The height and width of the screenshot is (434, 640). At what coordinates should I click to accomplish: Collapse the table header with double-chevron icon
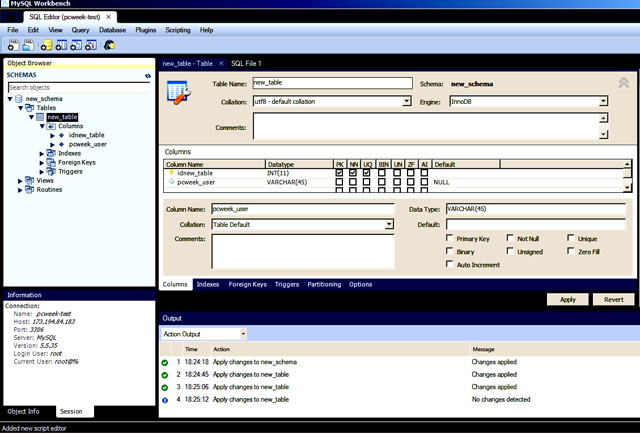623,83
